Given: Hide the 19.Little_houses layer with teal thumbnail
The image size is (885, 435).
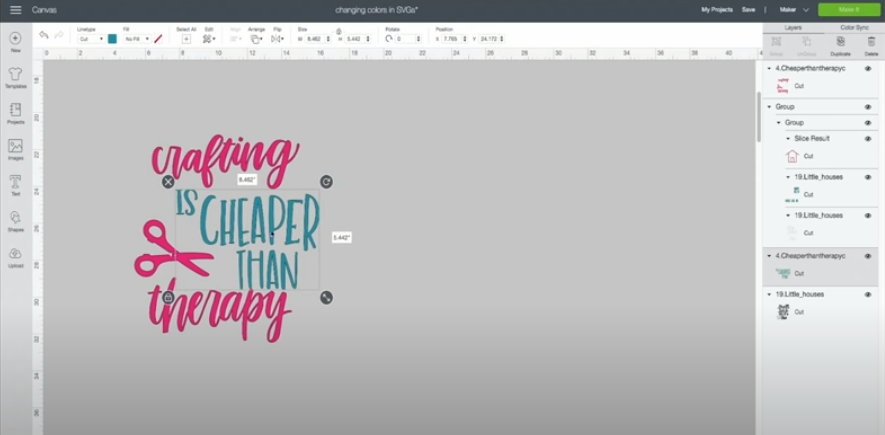Looking at the screenshot, I should [868, 177].
